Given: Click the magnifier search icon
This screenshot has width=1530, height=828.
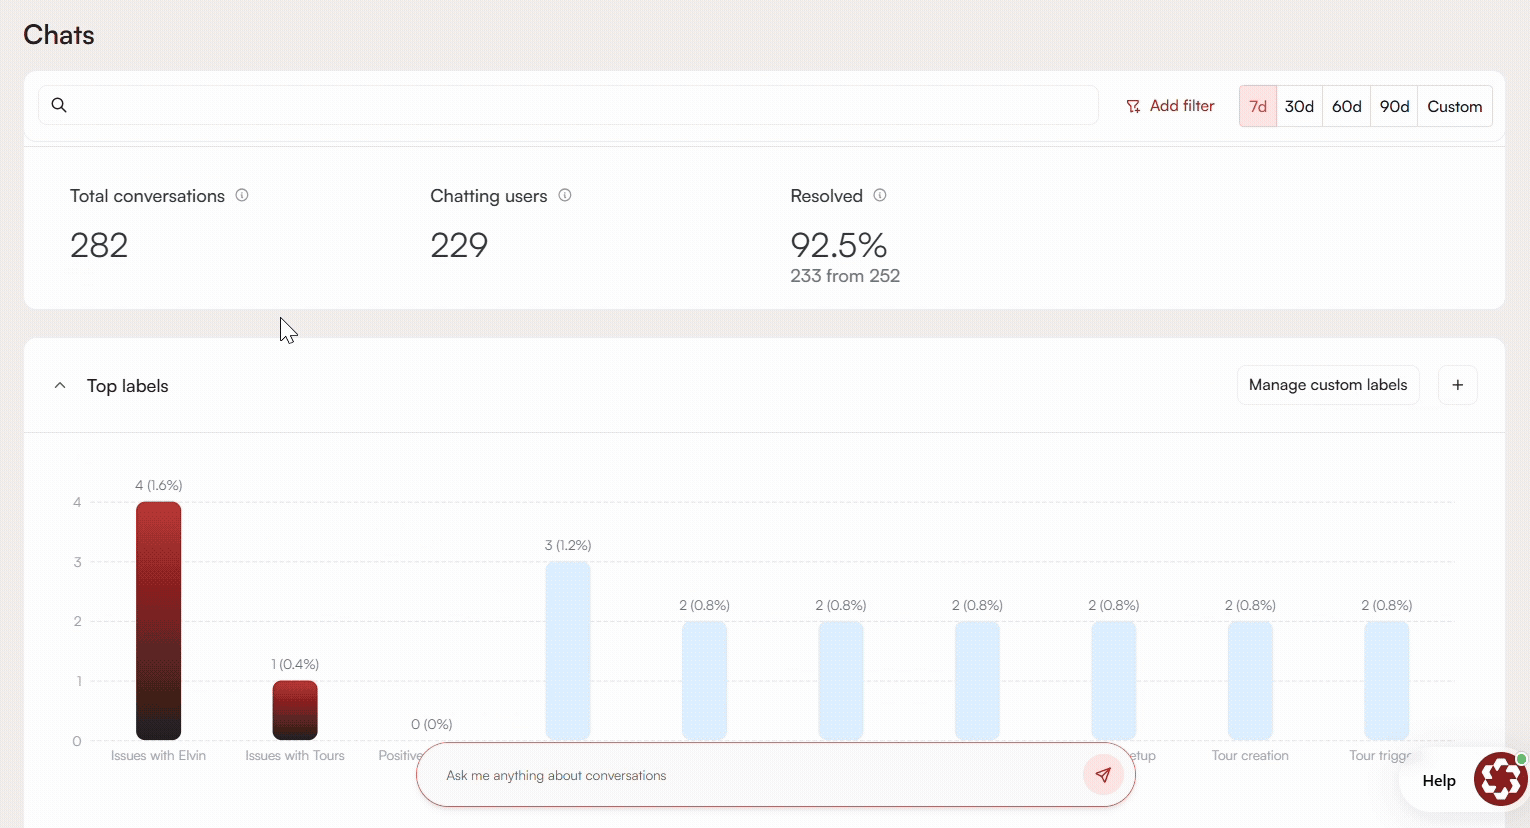Looking at the screenshot, I should click(x=59, y=105).
